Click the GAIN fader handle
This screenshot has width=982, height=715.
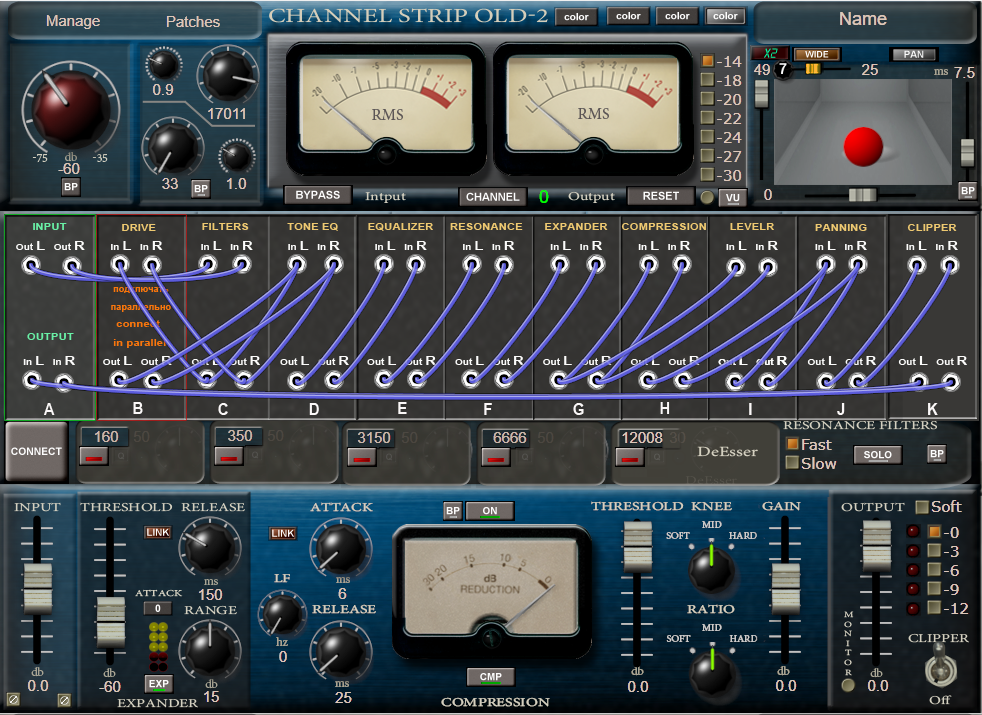[785, 589]
